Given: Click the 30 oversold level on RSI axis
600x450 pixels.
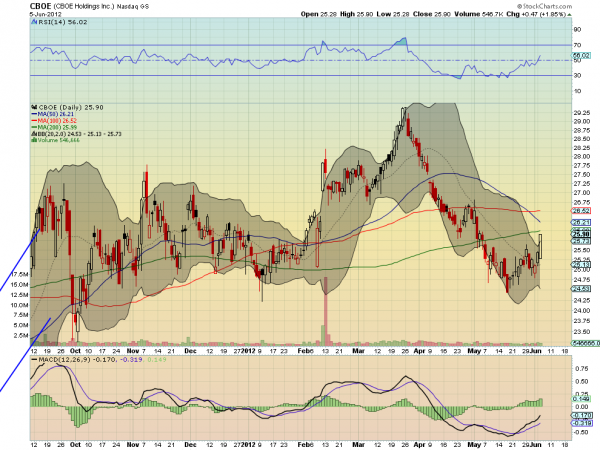Looking at the screenshot, I should 577,75.
